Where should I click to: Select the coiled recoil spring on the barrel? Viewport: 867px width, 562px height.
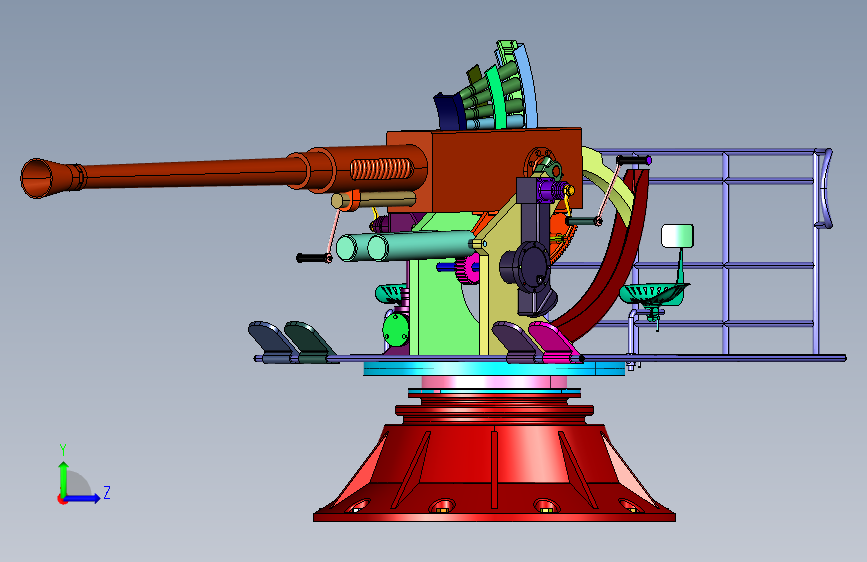(x=382, y=169)
